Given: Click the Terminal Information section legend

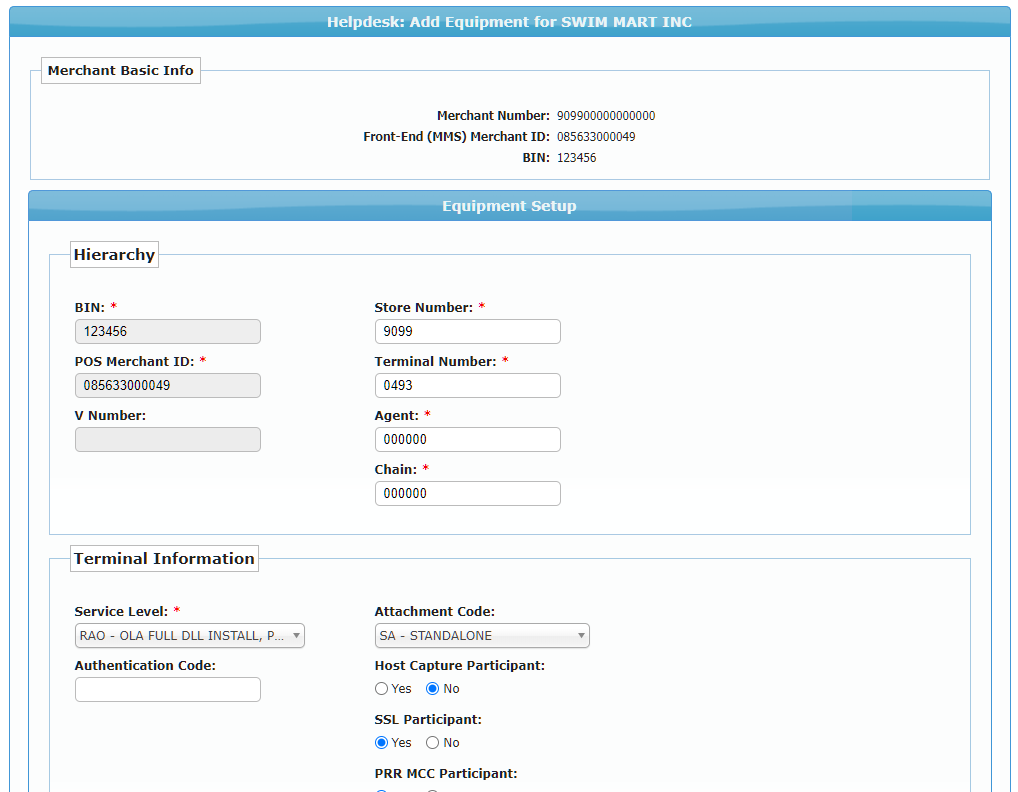Looking at the screenshot, I should pyautogui.click(x=164, y=558).
